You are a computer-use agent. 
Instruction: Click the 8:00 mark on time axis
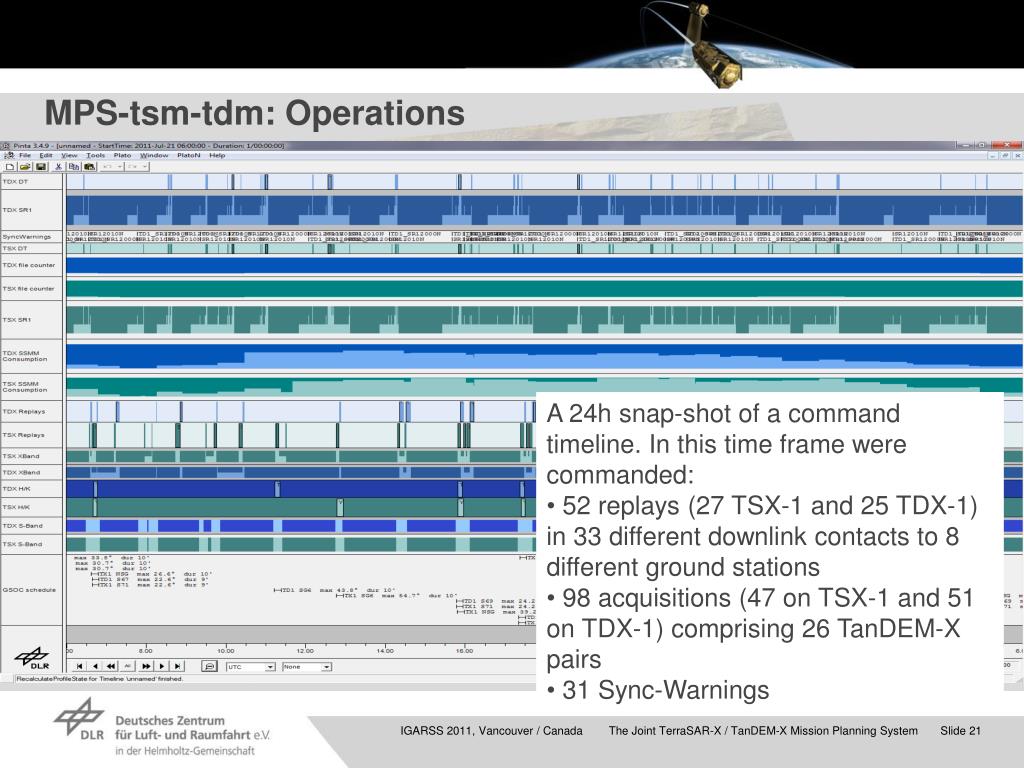pyautogui.click(x=146, y=650)
